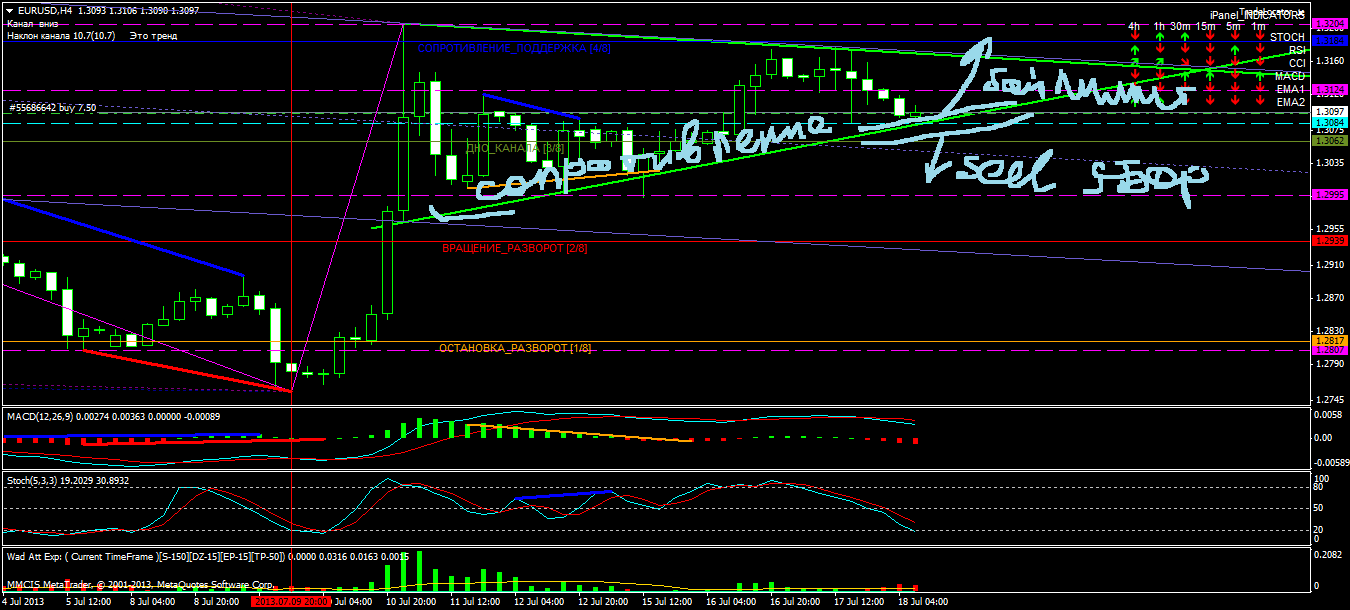Viewport: 1350px width, 610px height.
Task: Click the STOCH 1m down arrow
Action: point(1260,37)
